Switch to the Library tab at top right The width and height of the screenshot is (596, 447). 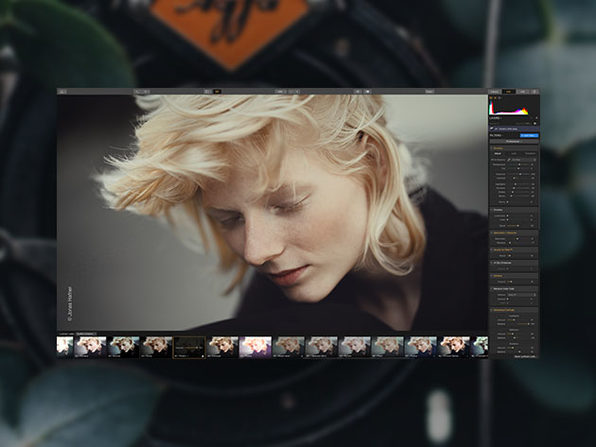(495, 92)
